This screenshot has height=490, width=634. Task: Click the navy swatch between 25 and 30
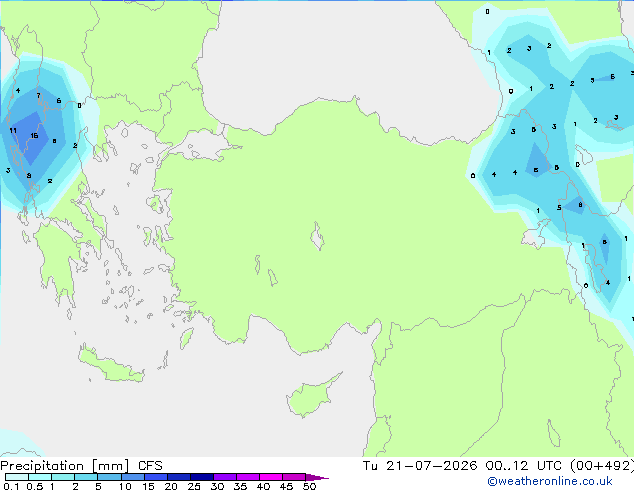click(x=202, y=477)
